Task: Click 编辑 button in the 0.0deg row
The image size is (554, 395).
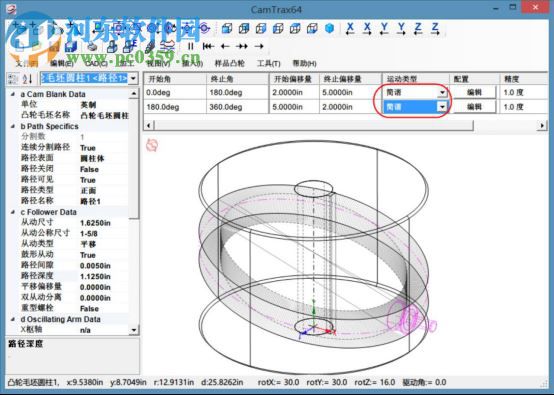Action: pos(474,93)
